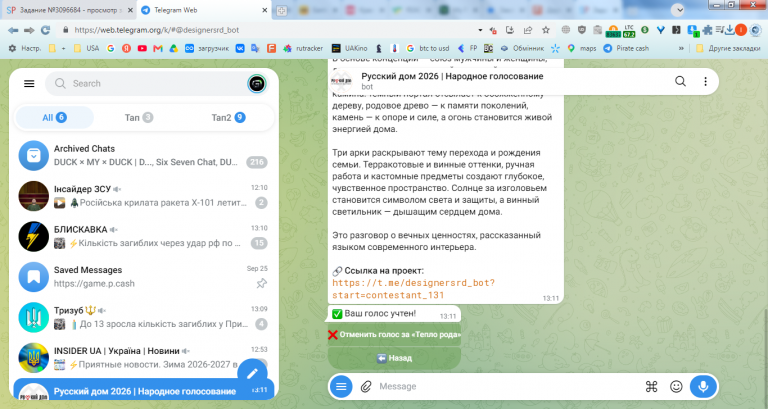768x409 pixels.
Task: Open the Pirate cash bookmark
Action: 626,48
